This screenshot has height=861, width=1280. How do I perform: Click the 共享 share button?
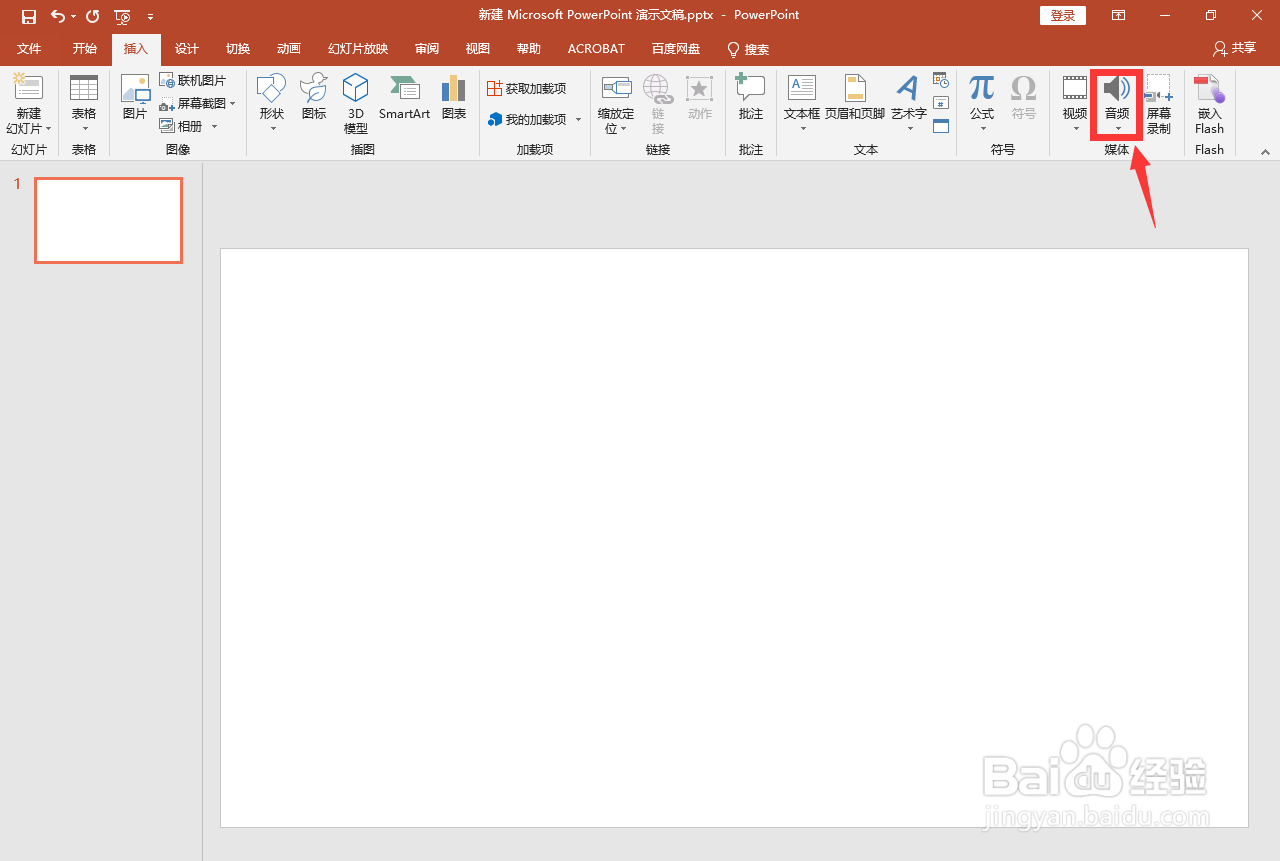point(1234,48)
